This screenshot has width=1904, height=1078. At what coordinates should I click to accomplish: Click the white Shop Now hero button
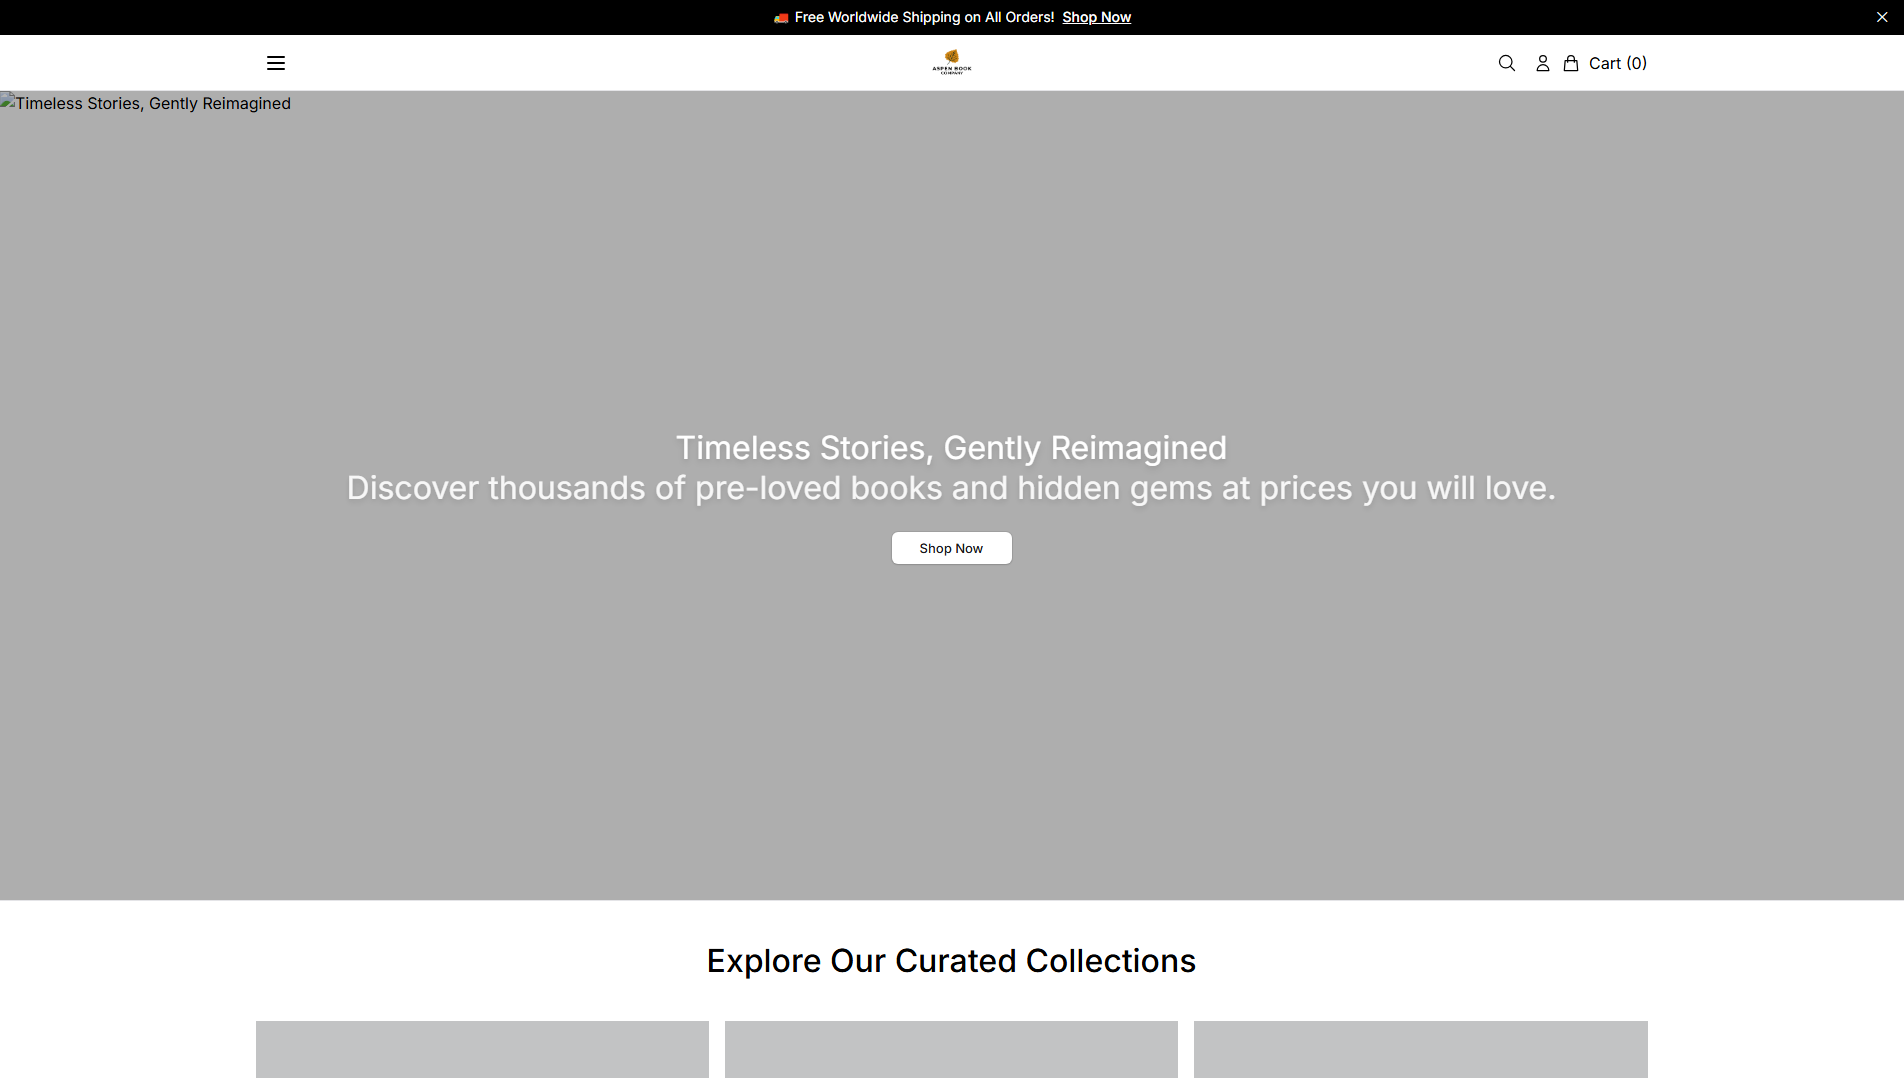[952, 548]
